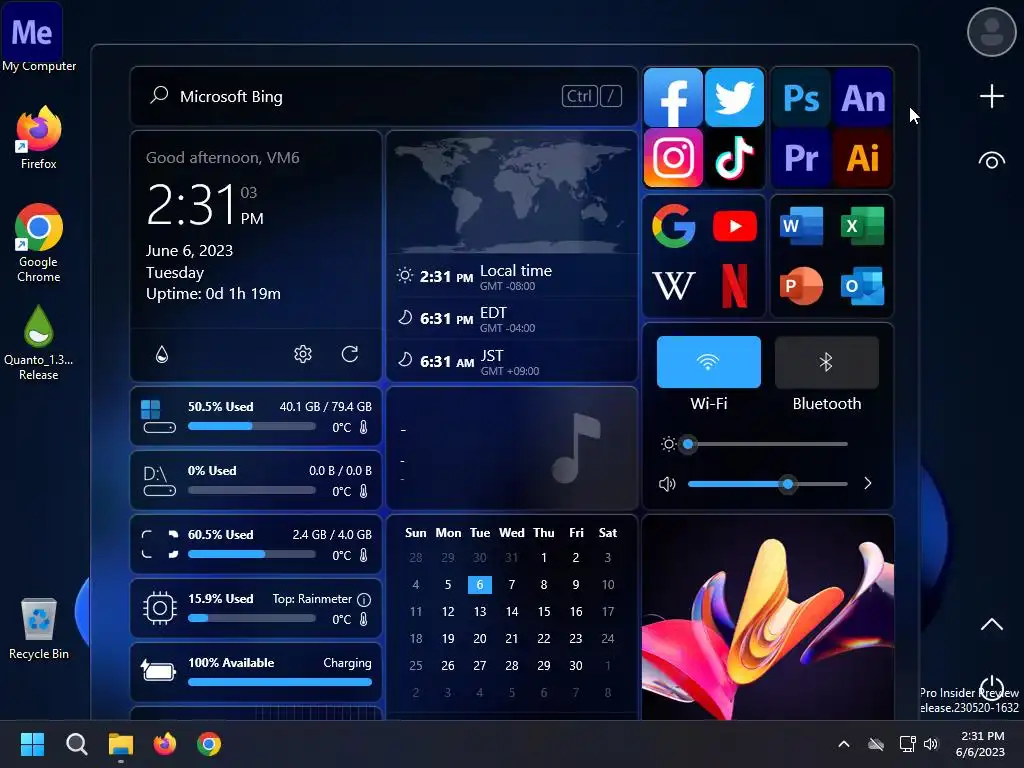Image resolution: width=1024 pixels, height=768 pixels.
Task: Click the world map in time zone widget
Action: 512,194
